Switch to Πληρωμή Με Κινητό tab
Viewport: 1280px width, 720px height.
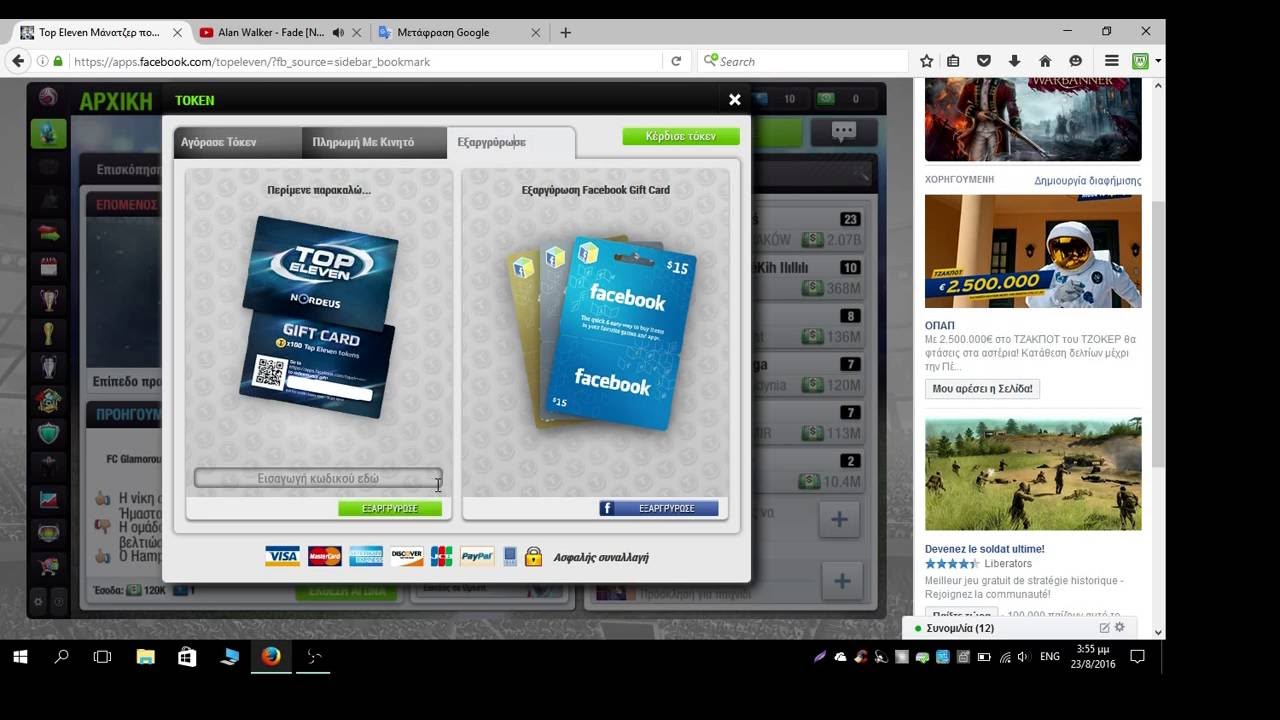pos(374,142)
